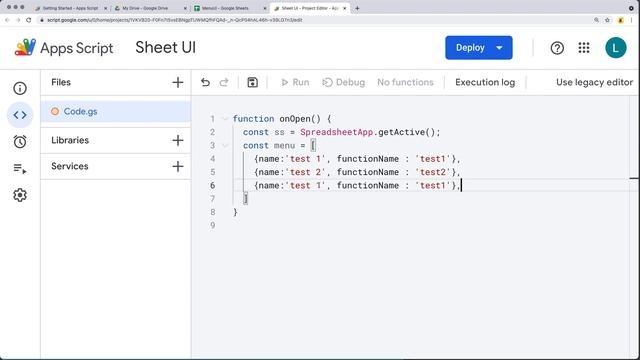Place cursor at end of line 6
640x360 pixels.
pyautogui.click(x=462, y=186)
